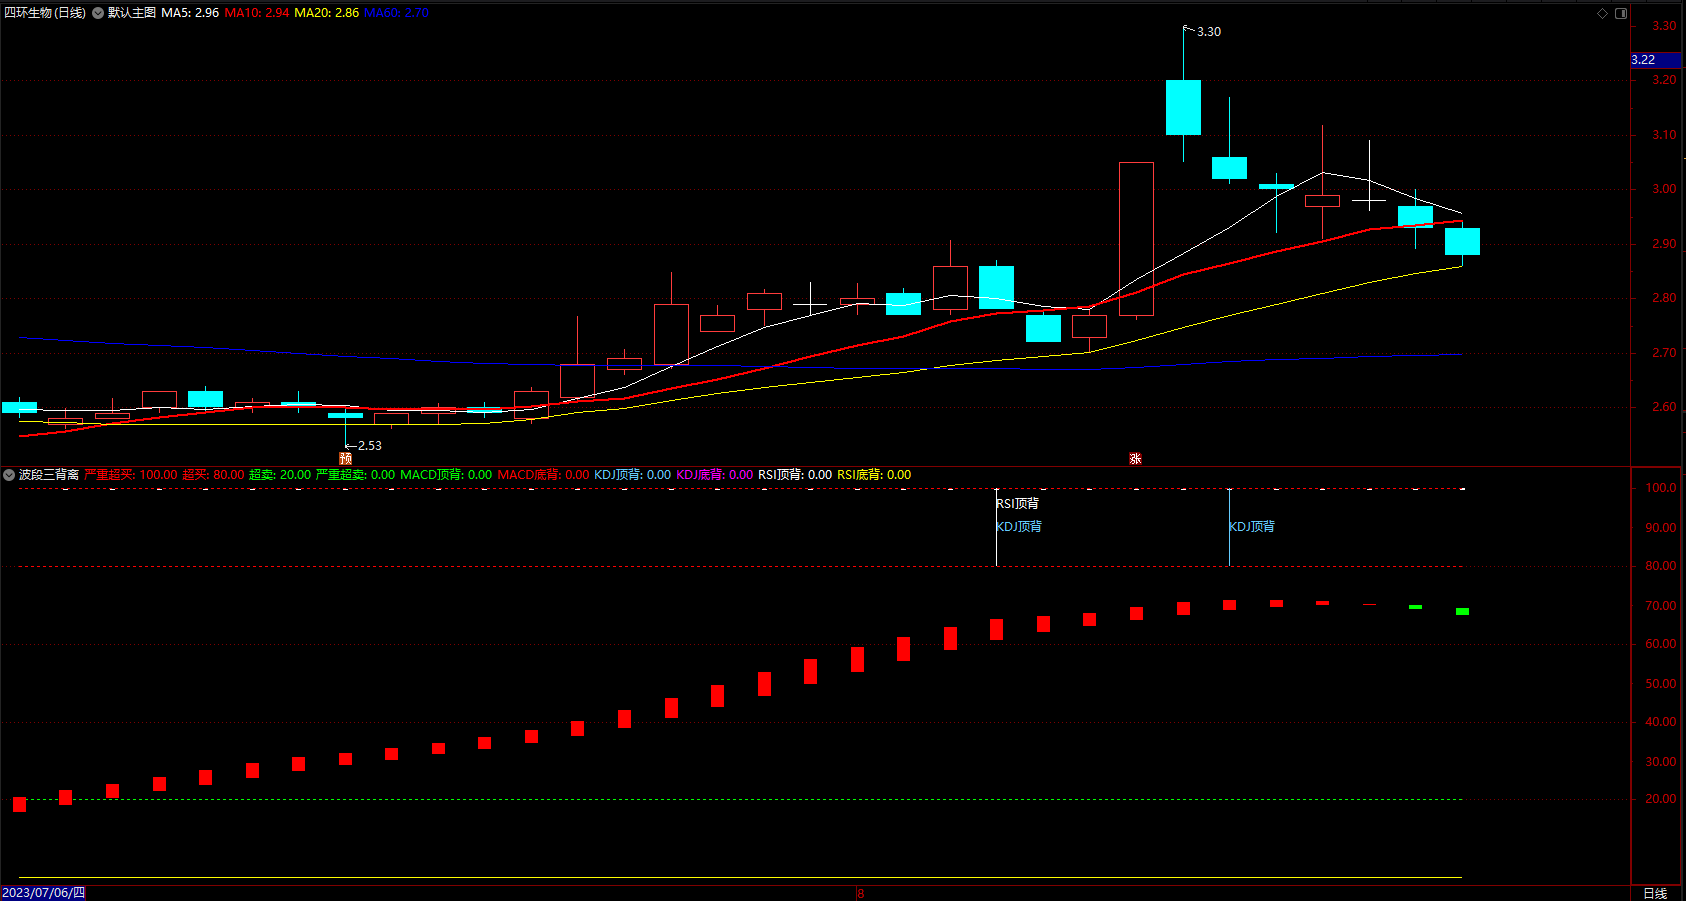The image size is (1686, 901).
Task: Click the 2.53 low price annotation
Action: coord(370,446)
